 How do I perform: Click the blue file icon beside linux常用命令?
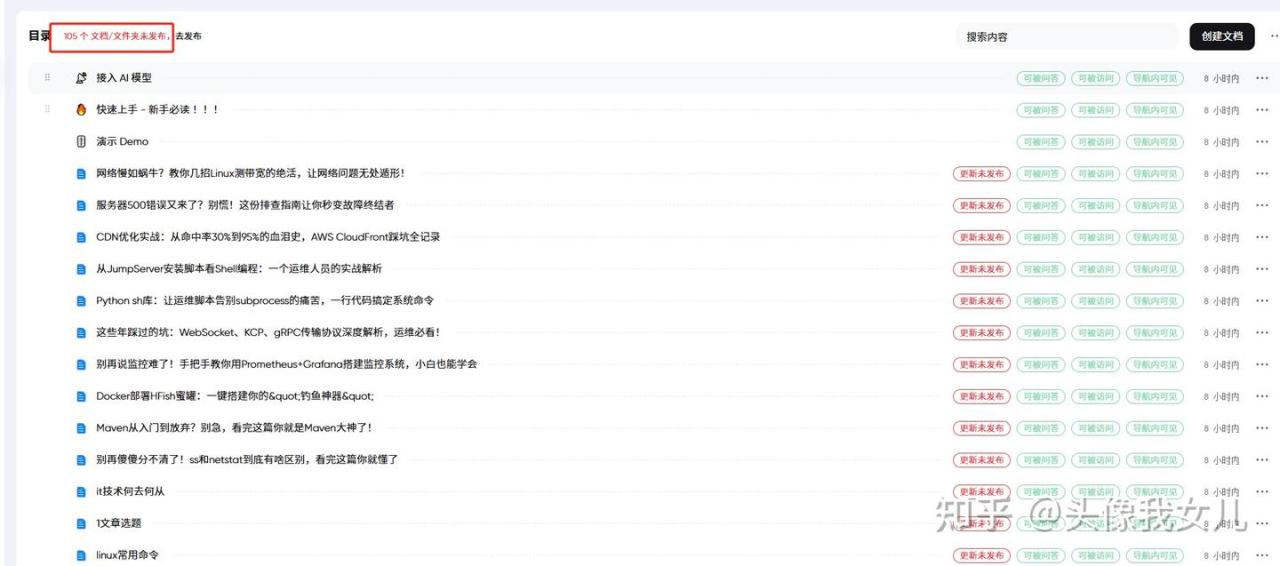click(82, 555)
